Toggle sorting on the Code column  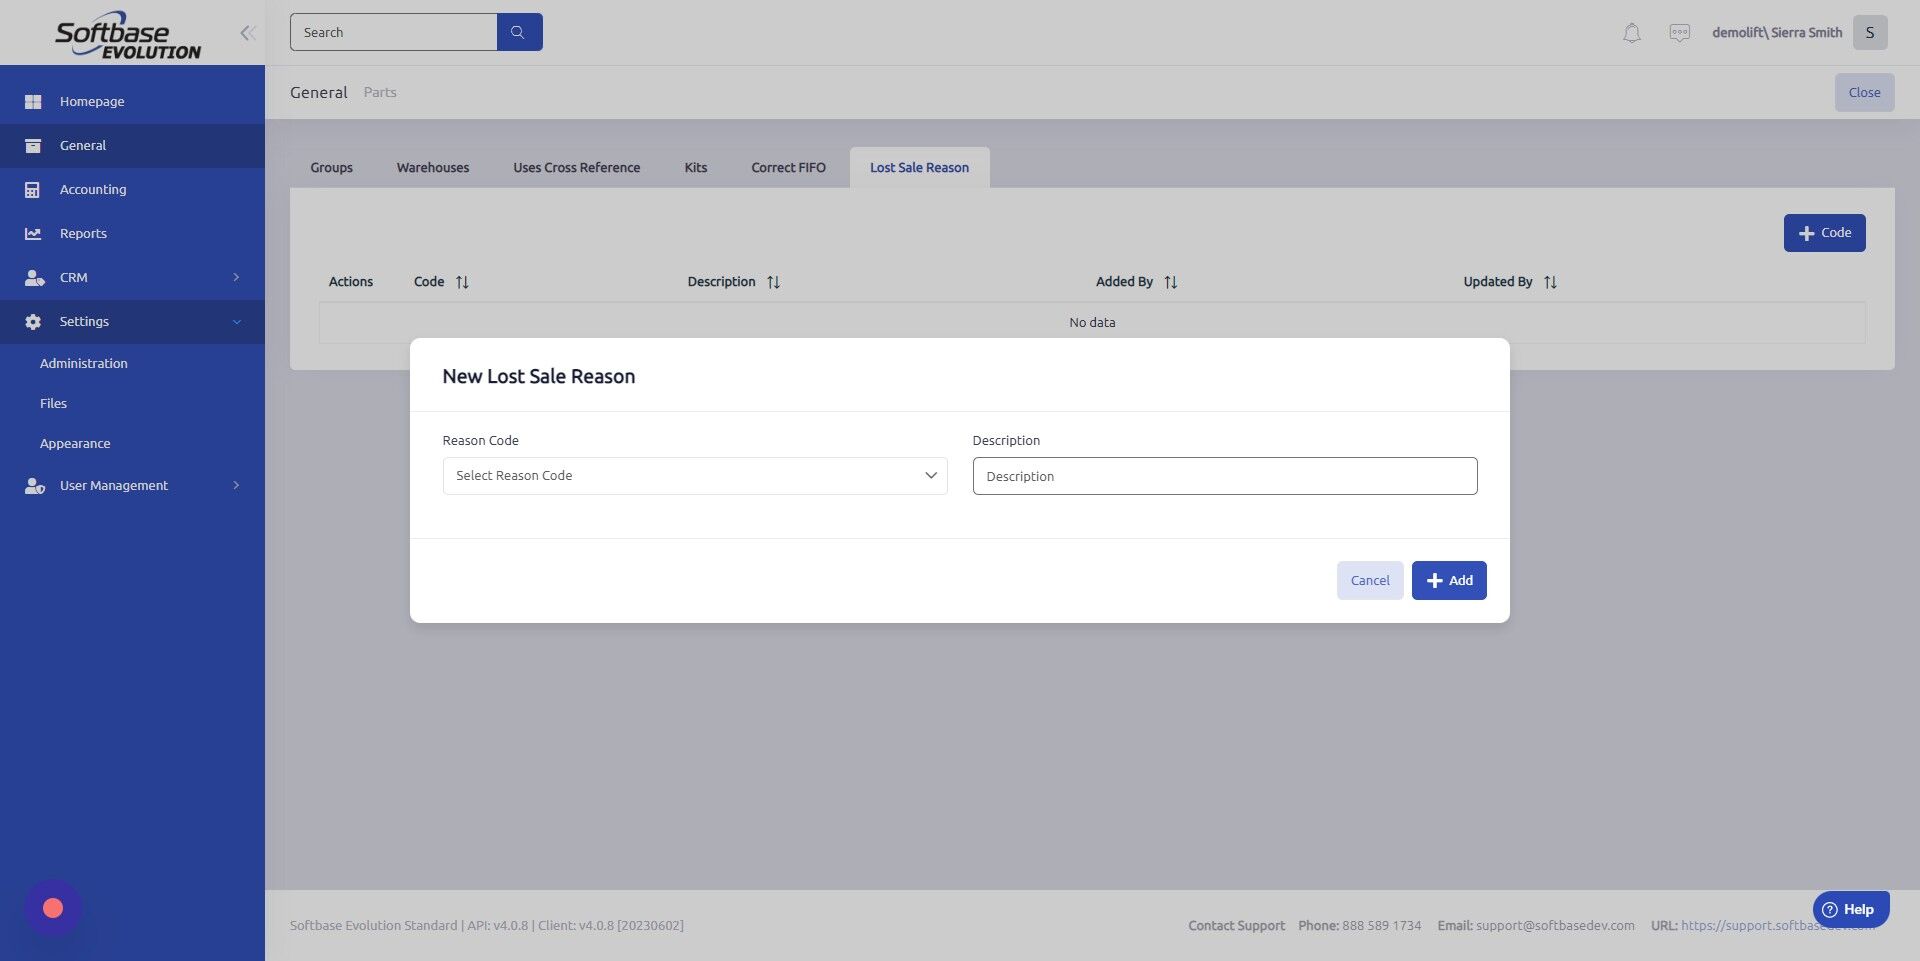click(463, 281)
